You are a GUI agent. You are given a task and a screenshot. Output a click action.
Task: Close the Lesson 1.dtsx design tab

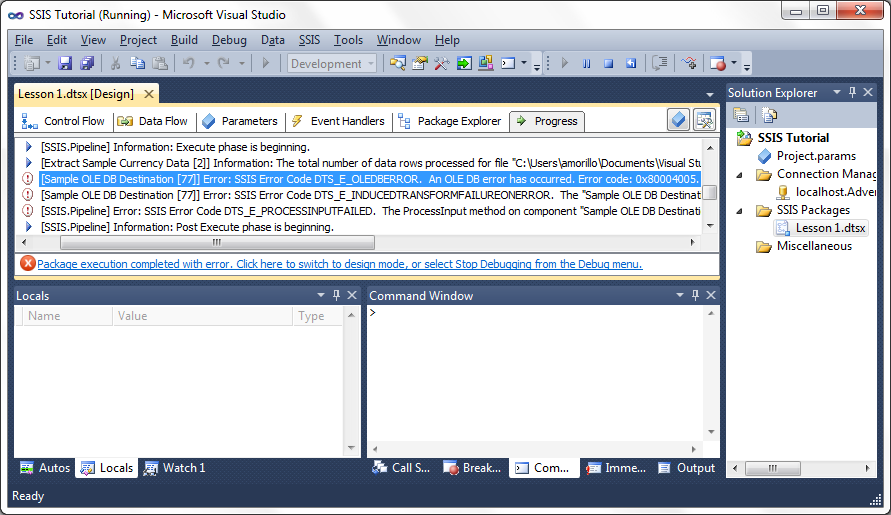[149, 94]
